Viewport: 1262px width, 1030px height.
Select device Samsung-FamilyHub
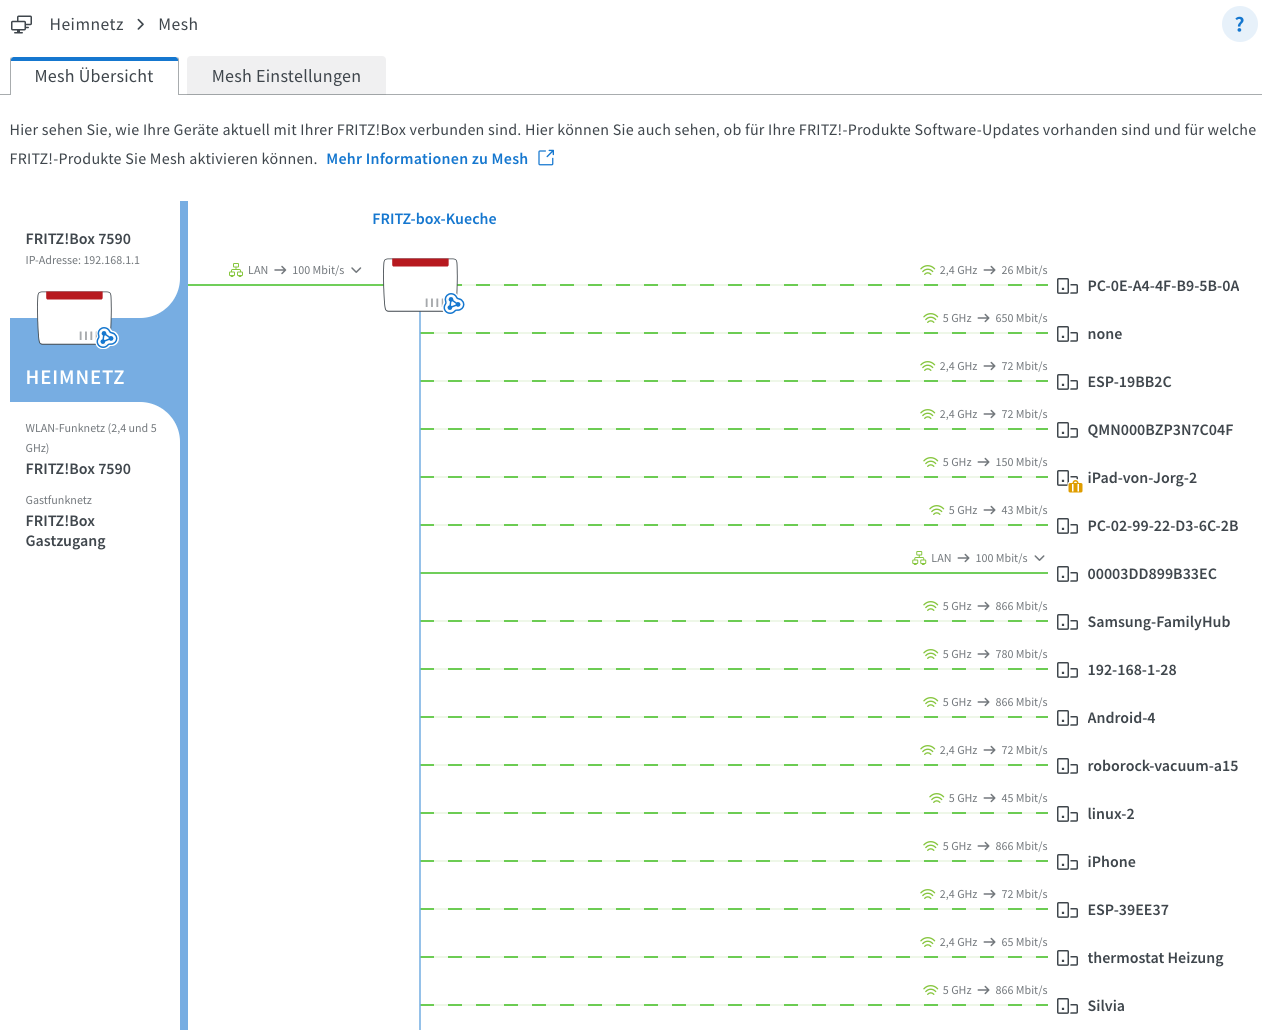point(1159,622)
